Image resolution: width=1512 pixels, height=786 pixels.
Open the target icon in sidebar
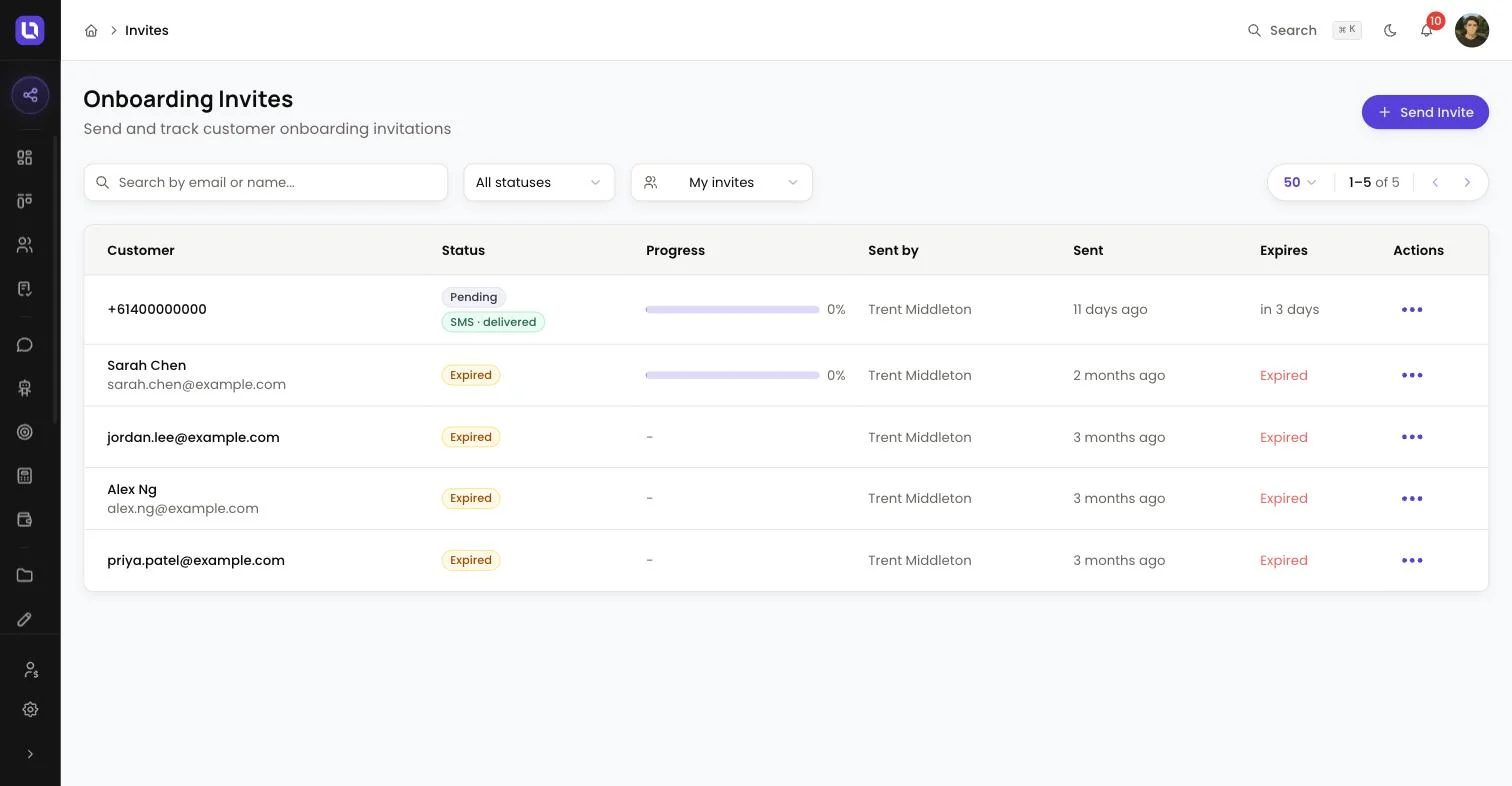pos(25,432)
